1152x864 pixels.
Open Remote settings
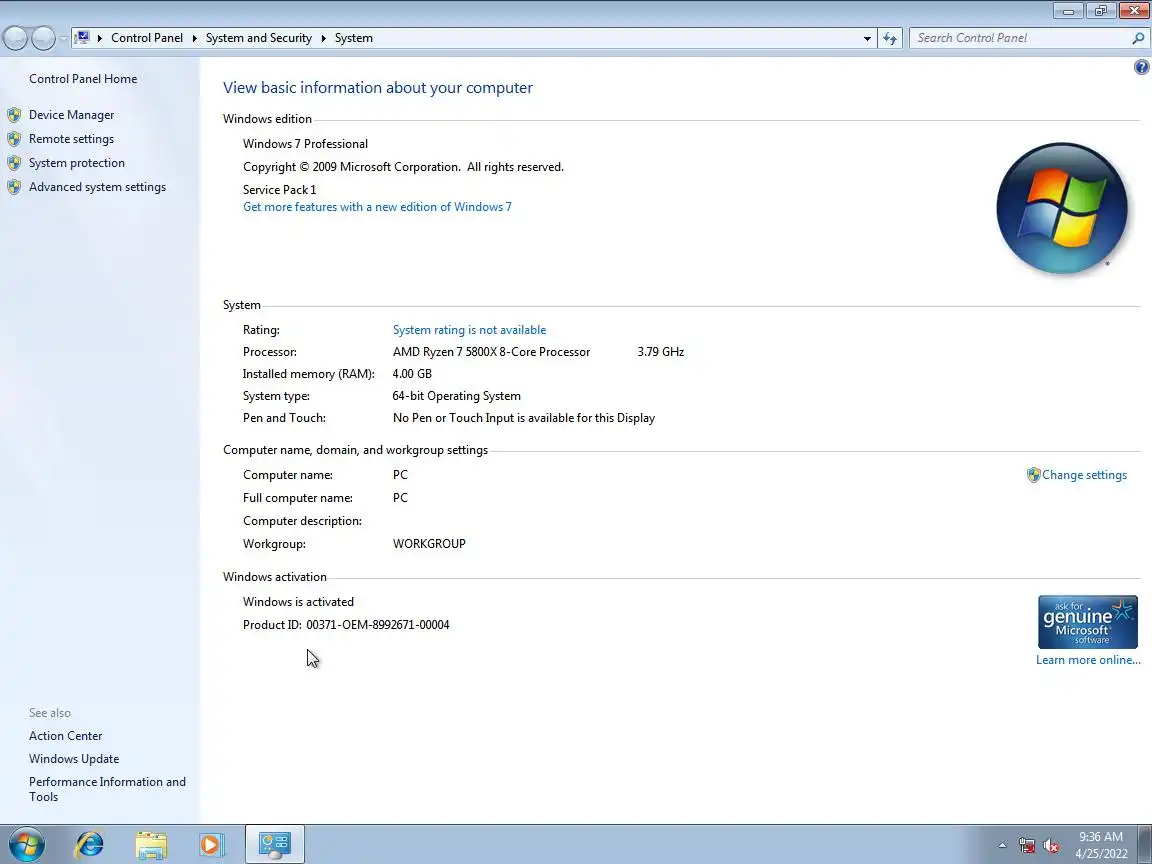71,139
